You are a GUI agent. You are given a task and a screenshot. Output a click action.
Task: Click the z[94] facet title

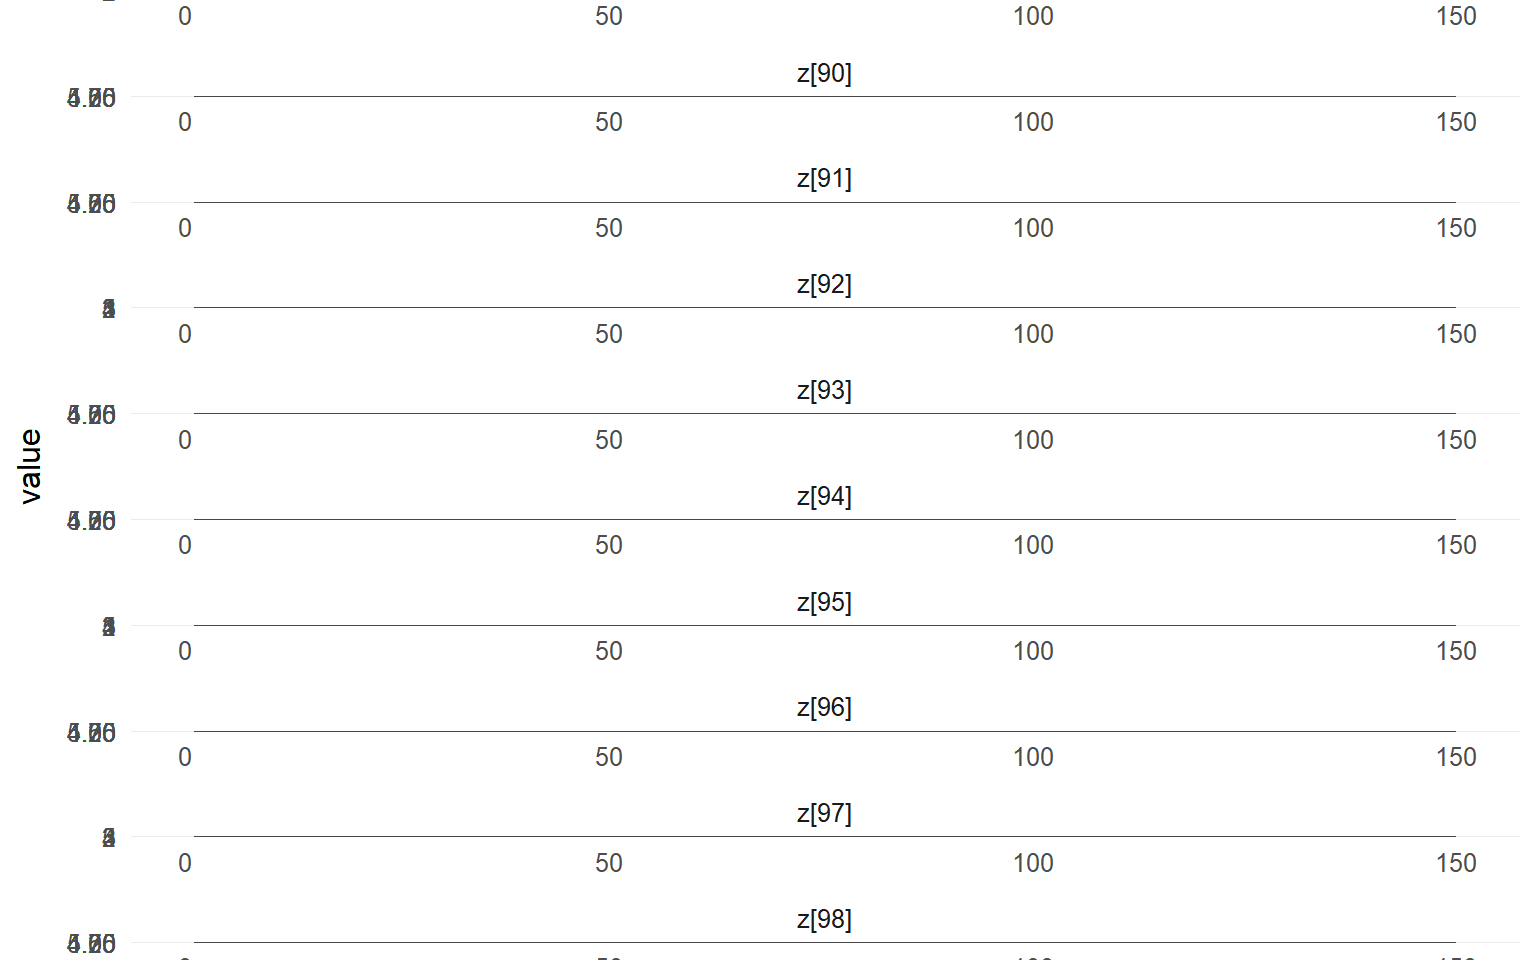tap(824, 497)
